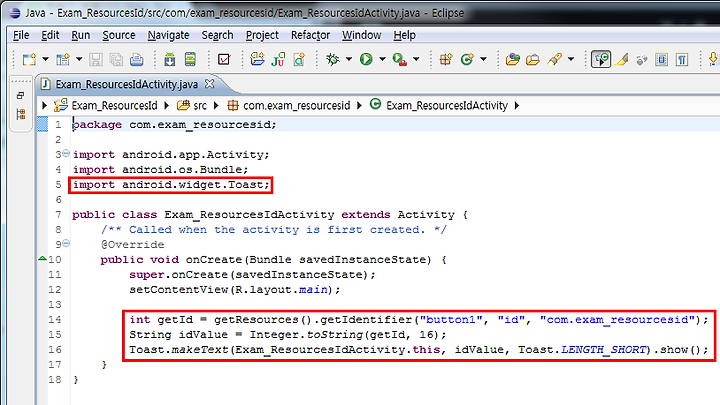Open the New wizard dropdown arrow

[x=45, y=59]
